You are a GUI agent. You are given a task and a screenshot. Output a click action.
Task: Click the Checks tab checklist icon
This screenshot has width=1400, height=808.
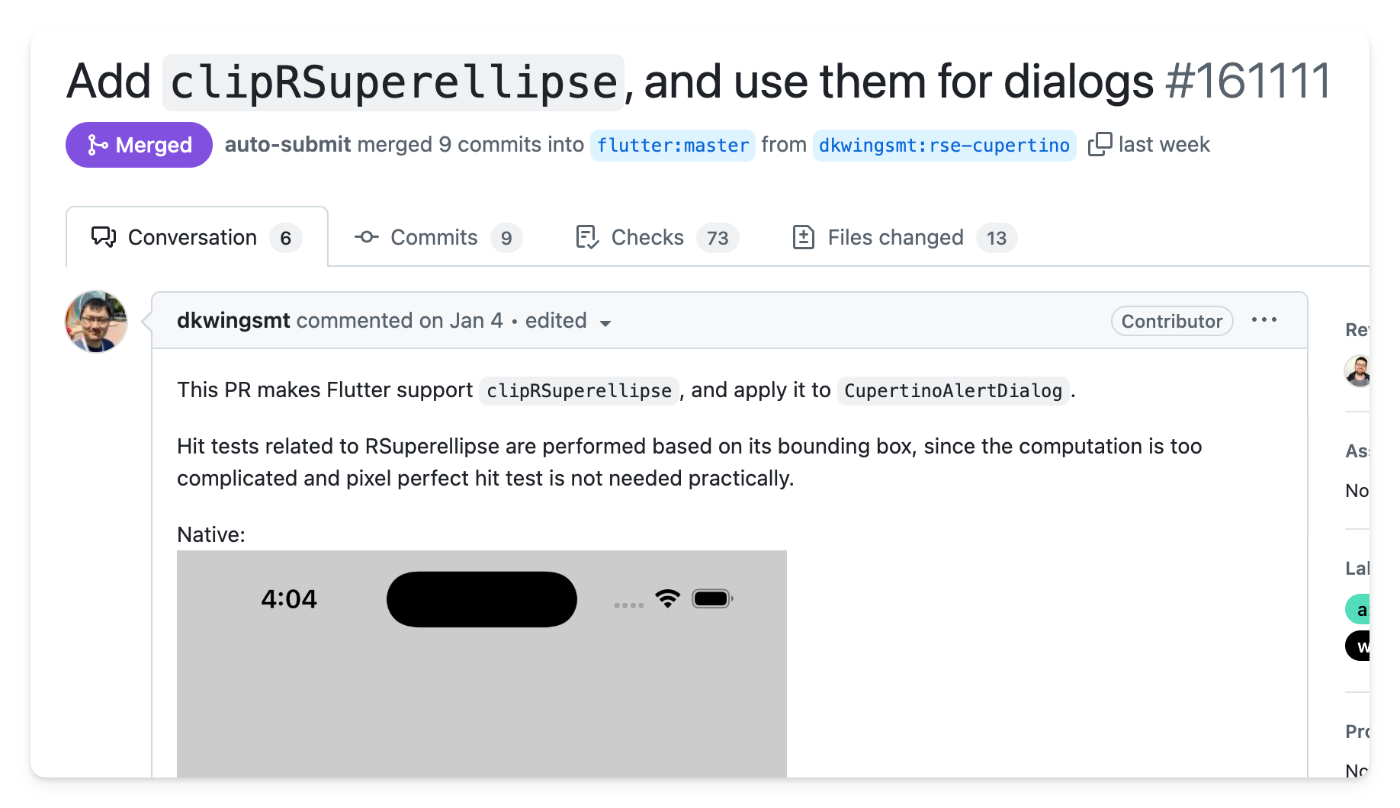coord(587,237)
